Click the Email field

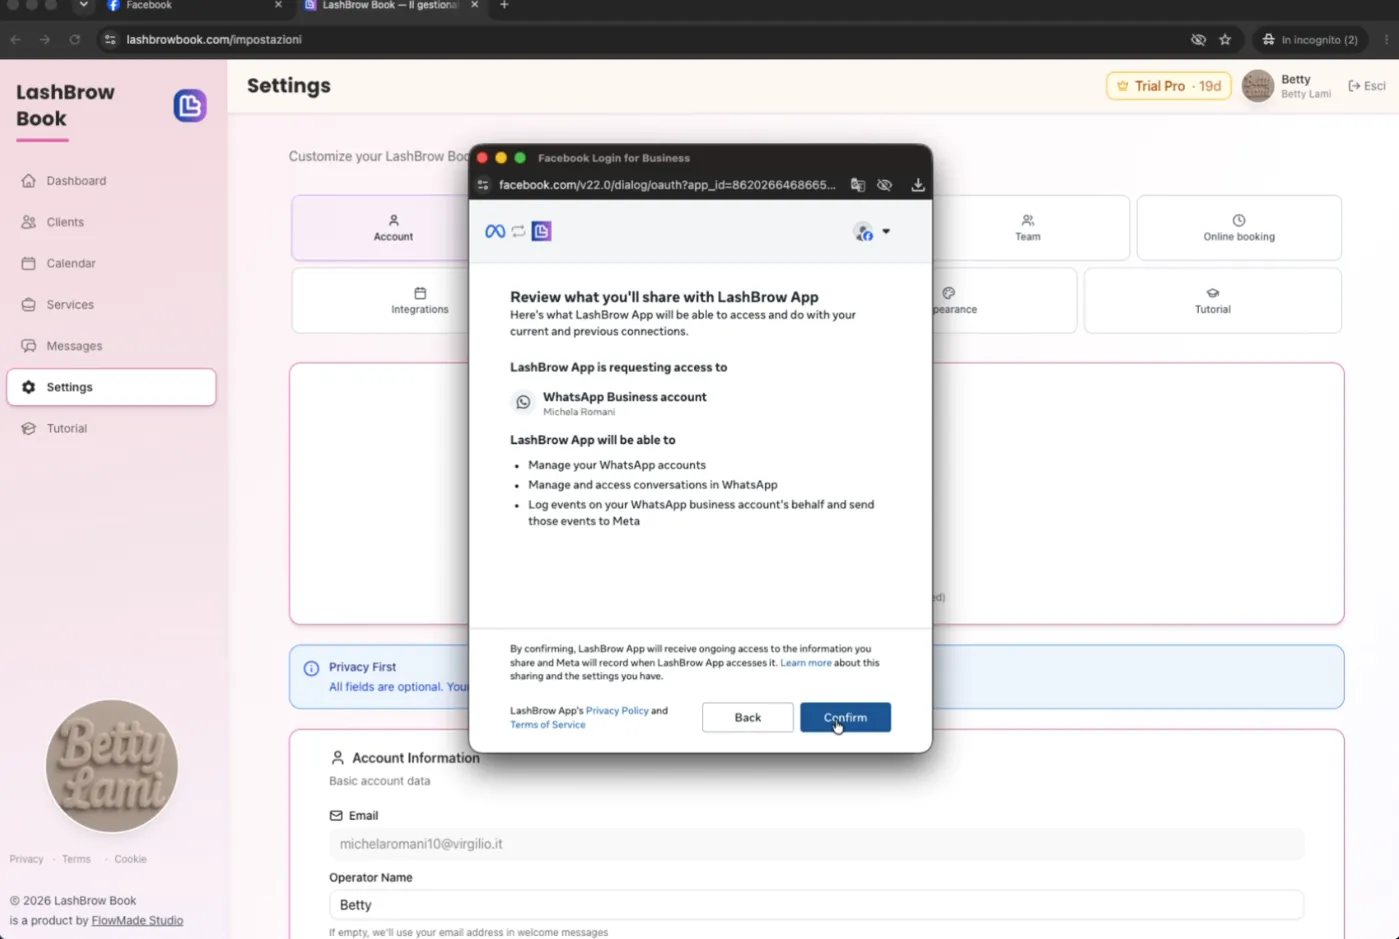coord(816,844)
